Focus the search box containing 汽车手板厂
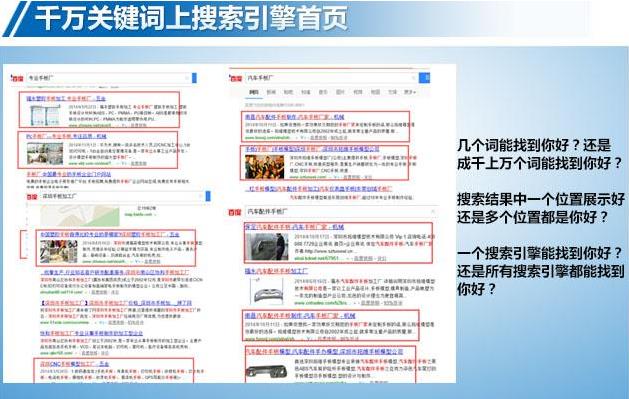The height and width of the screenshot is (399, 629). point(331,77)
